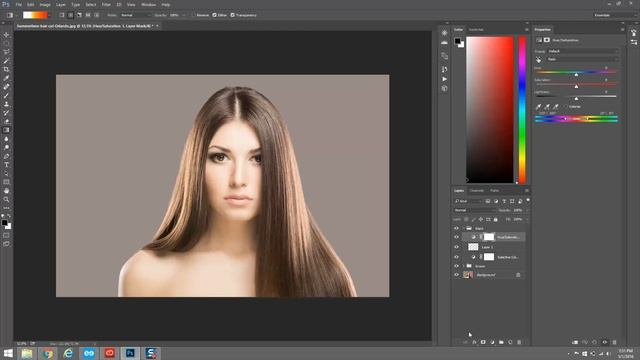Select the Clone Stamp tool
This screenshot has width=640, height=360.
[6, 104]
